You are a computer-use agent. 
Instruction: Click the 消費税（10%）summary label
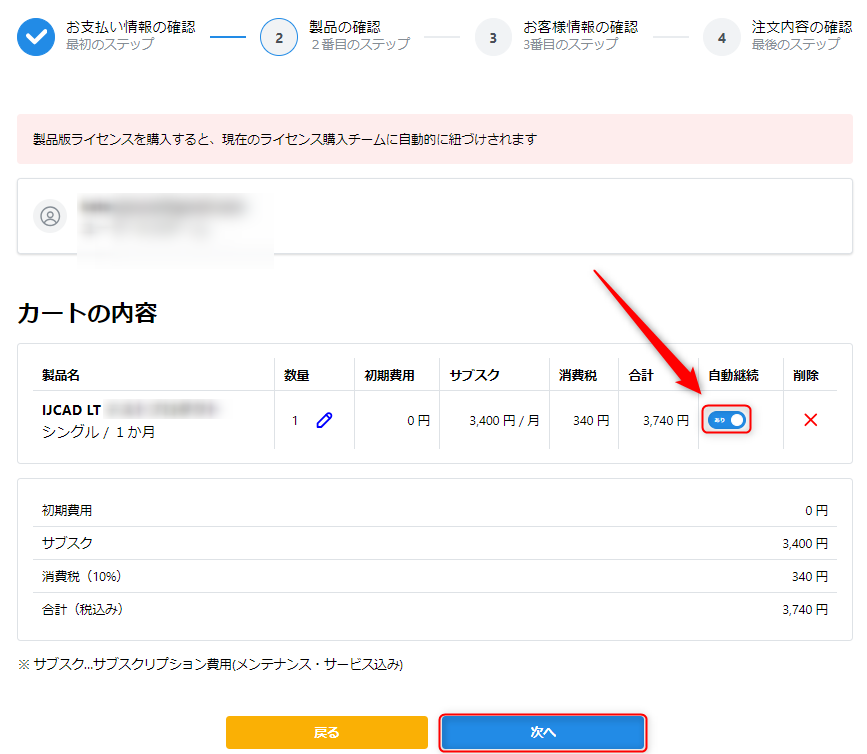81,576
